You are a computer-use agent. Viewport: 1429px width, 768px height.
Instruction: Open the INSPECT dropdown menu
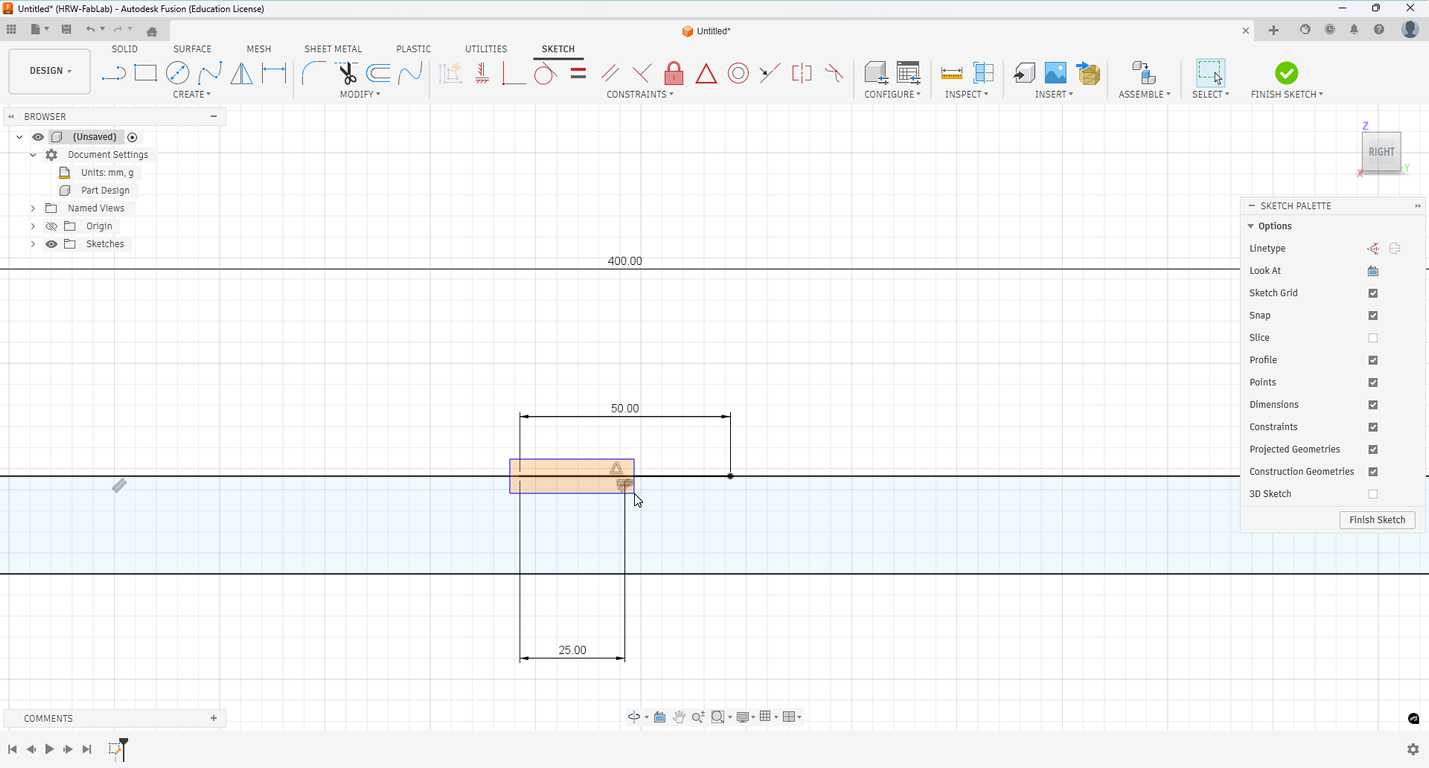[x=966, y=94]
